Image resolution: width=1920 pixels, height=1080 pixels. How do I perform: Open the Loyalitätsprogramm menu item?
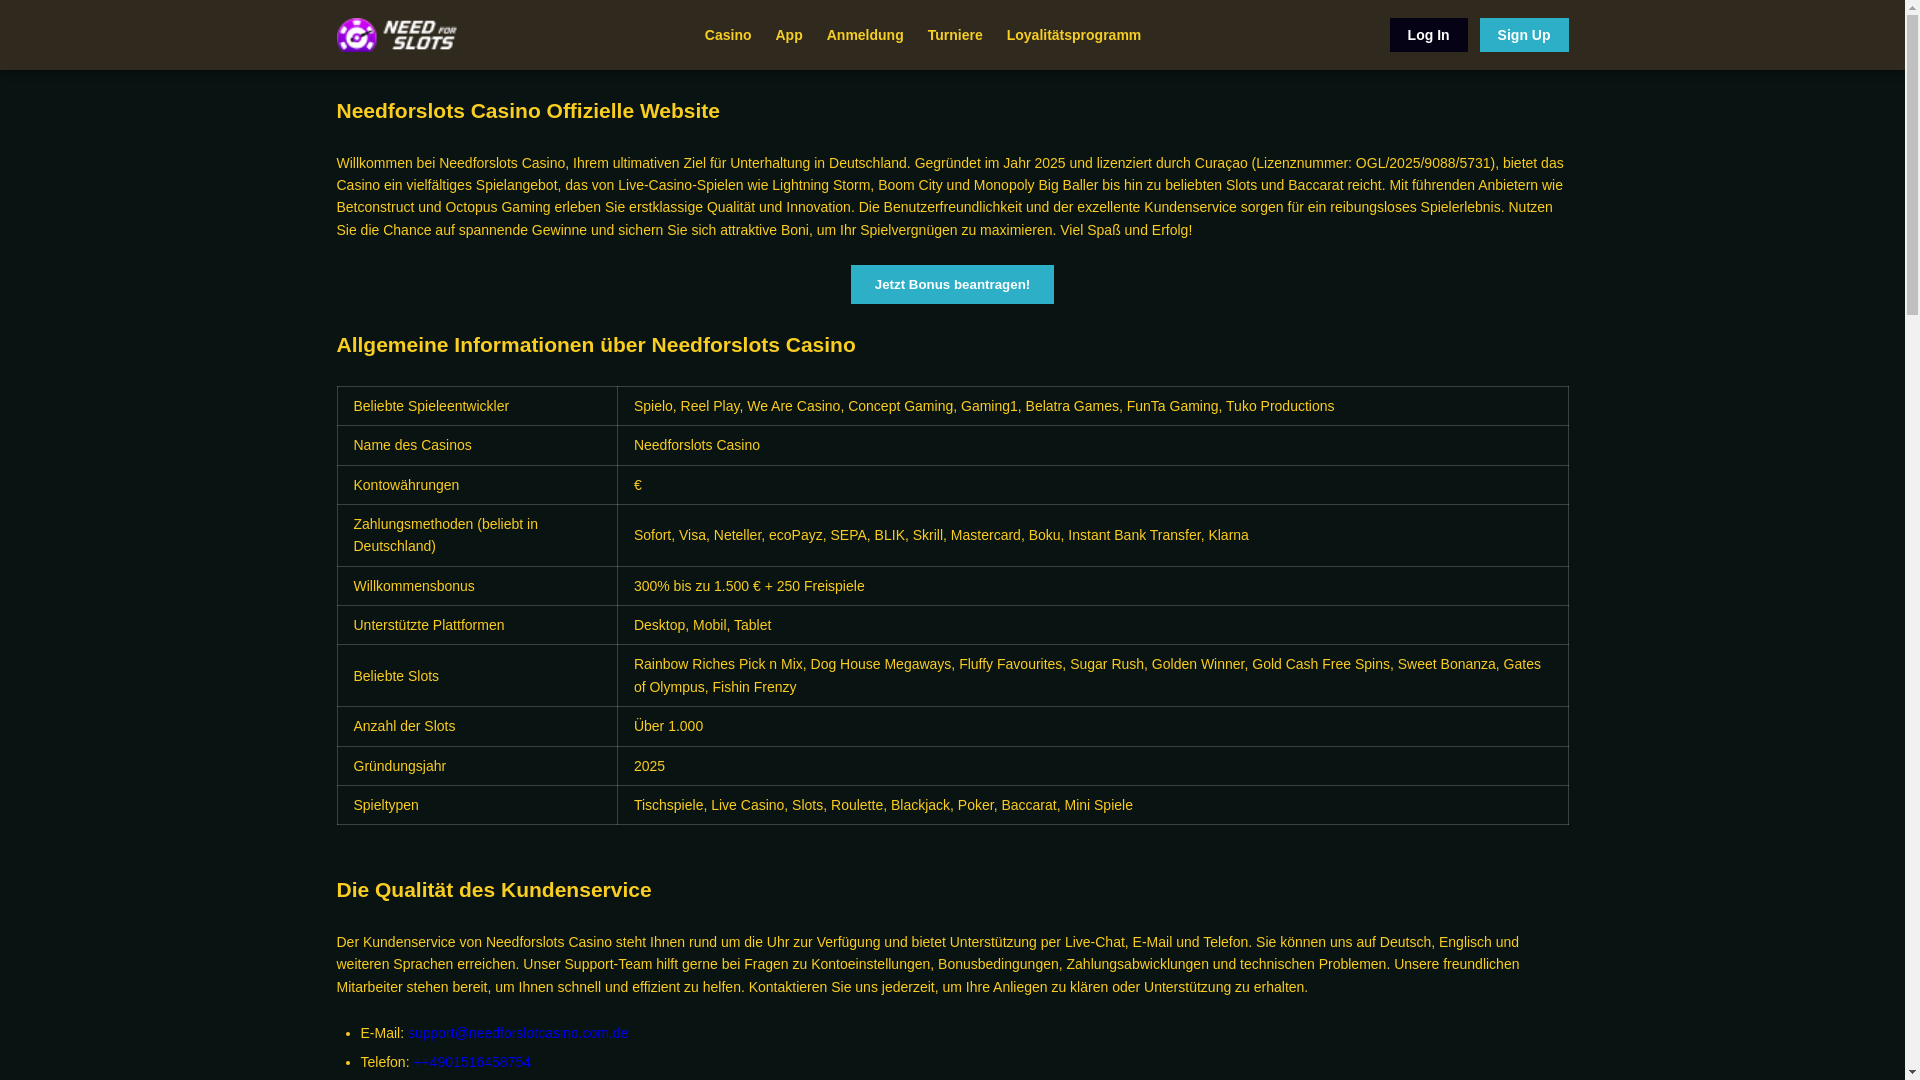(x=1073, y=35)
